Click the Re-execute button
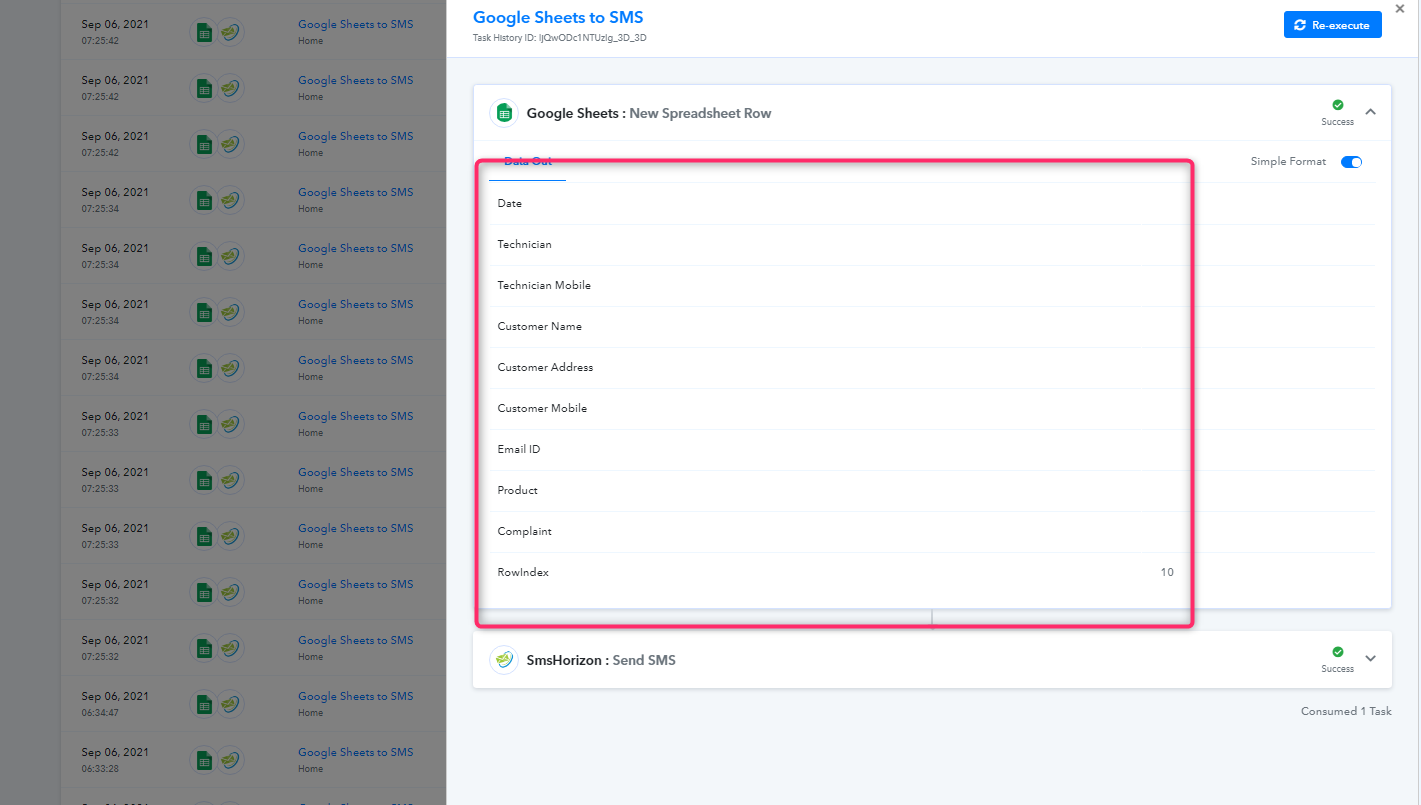This screenshot has height=805, width=1421. [1332, 25]
